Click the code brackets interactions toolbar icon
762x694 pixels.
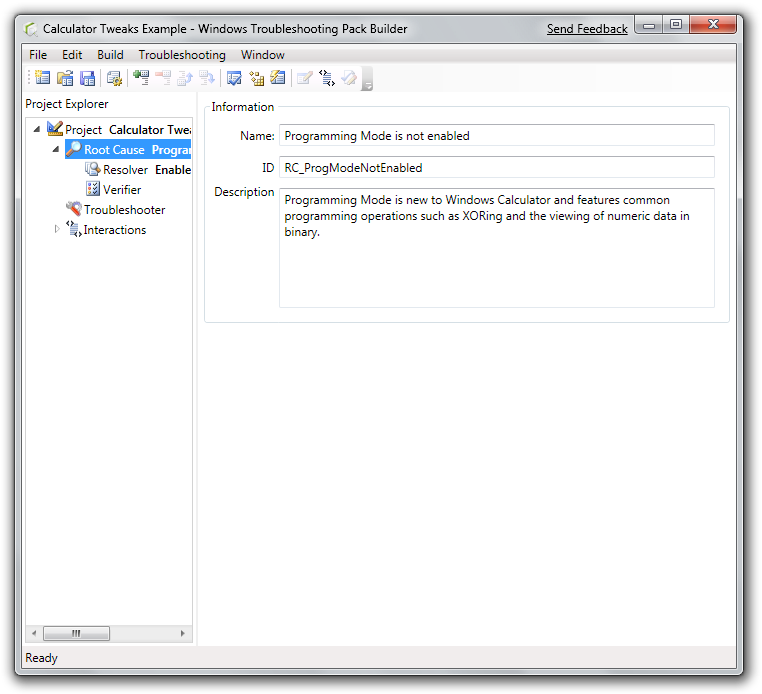(x=327, y=78)
